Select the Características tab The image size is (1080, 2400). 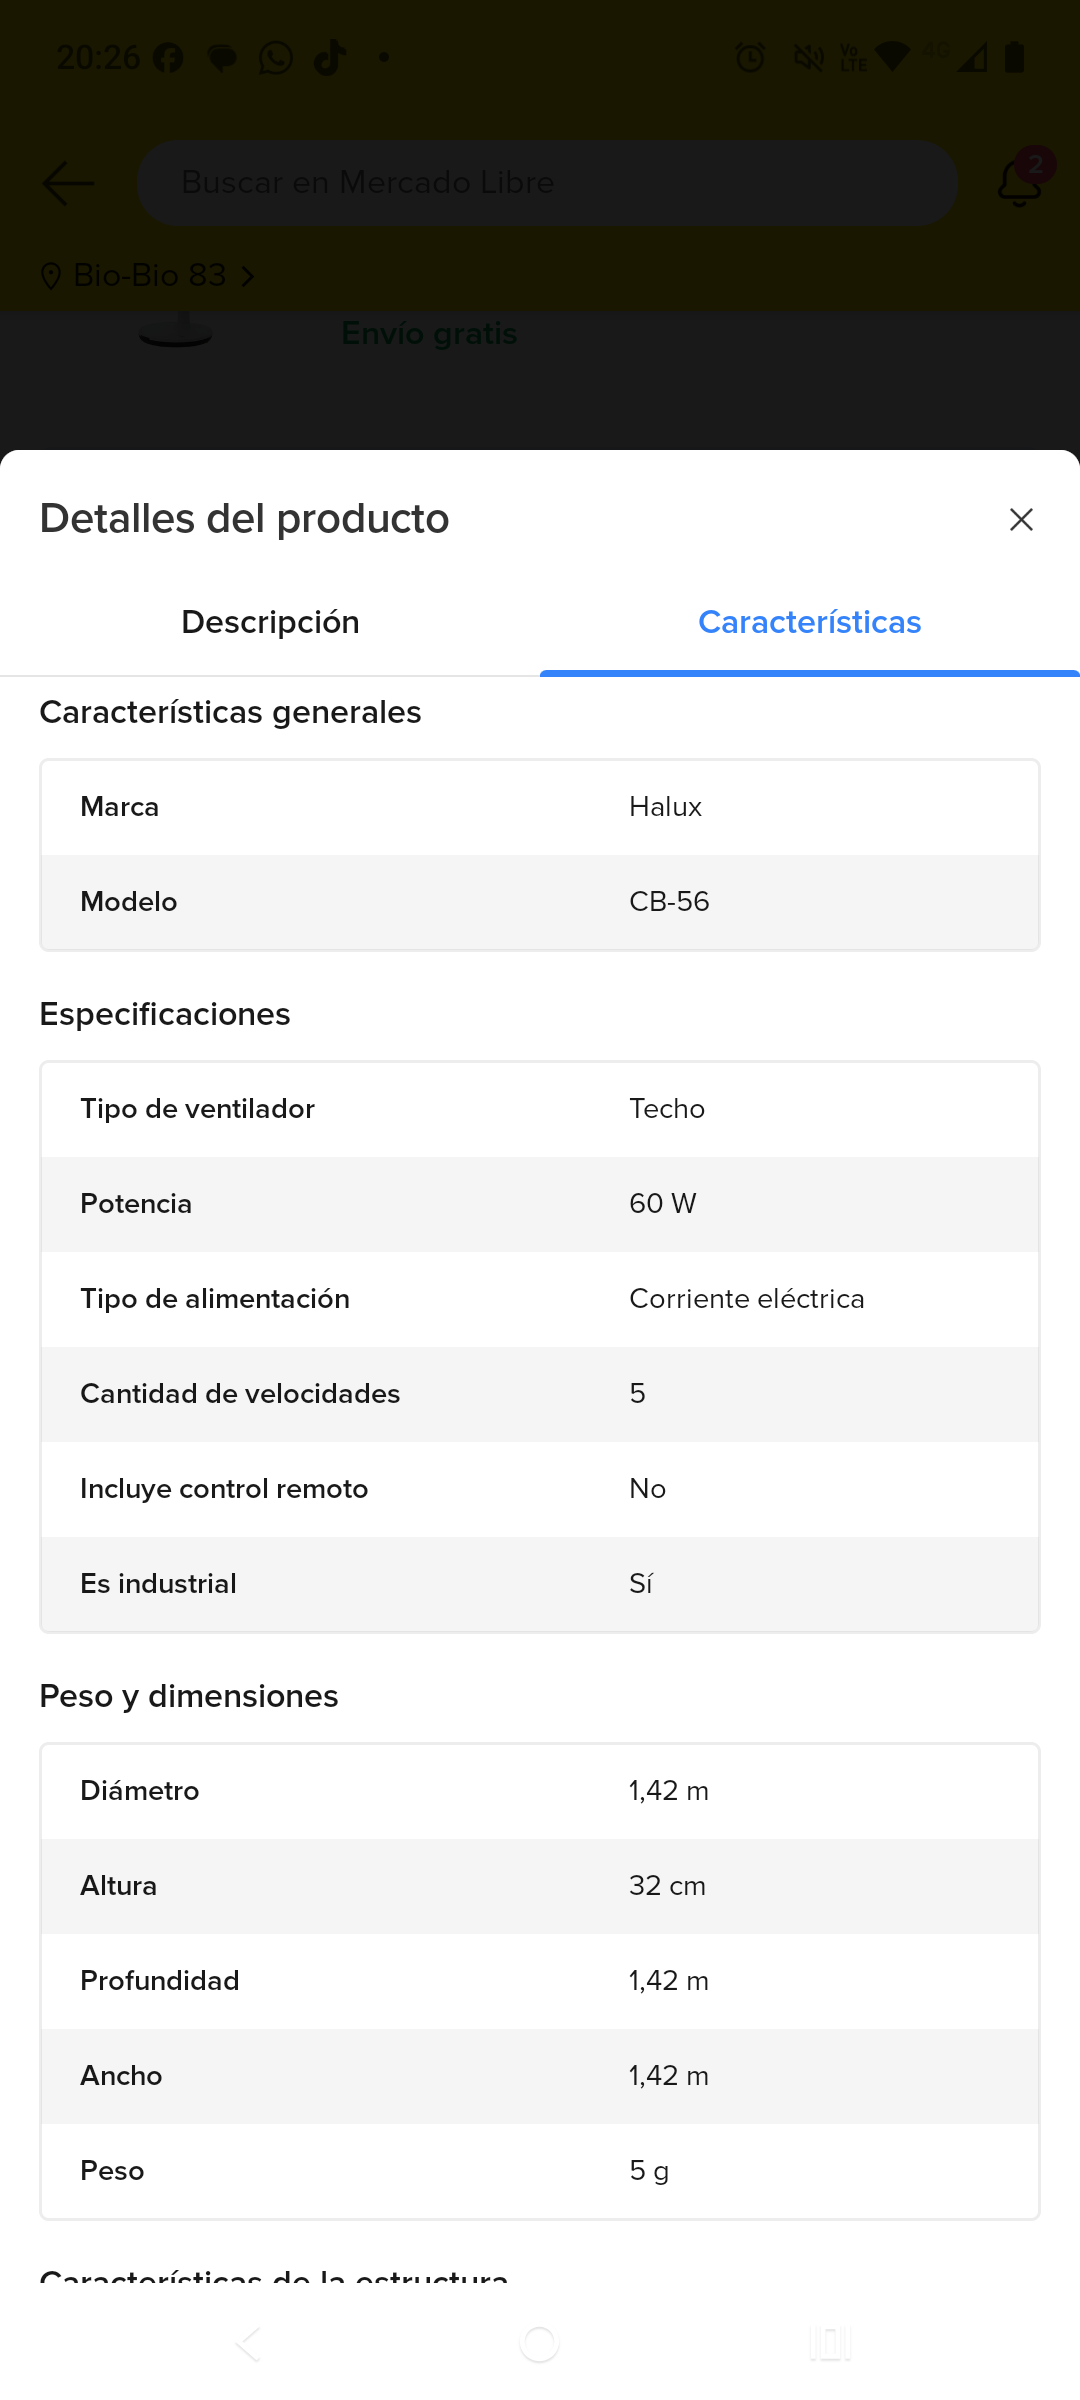coord(809,622)
